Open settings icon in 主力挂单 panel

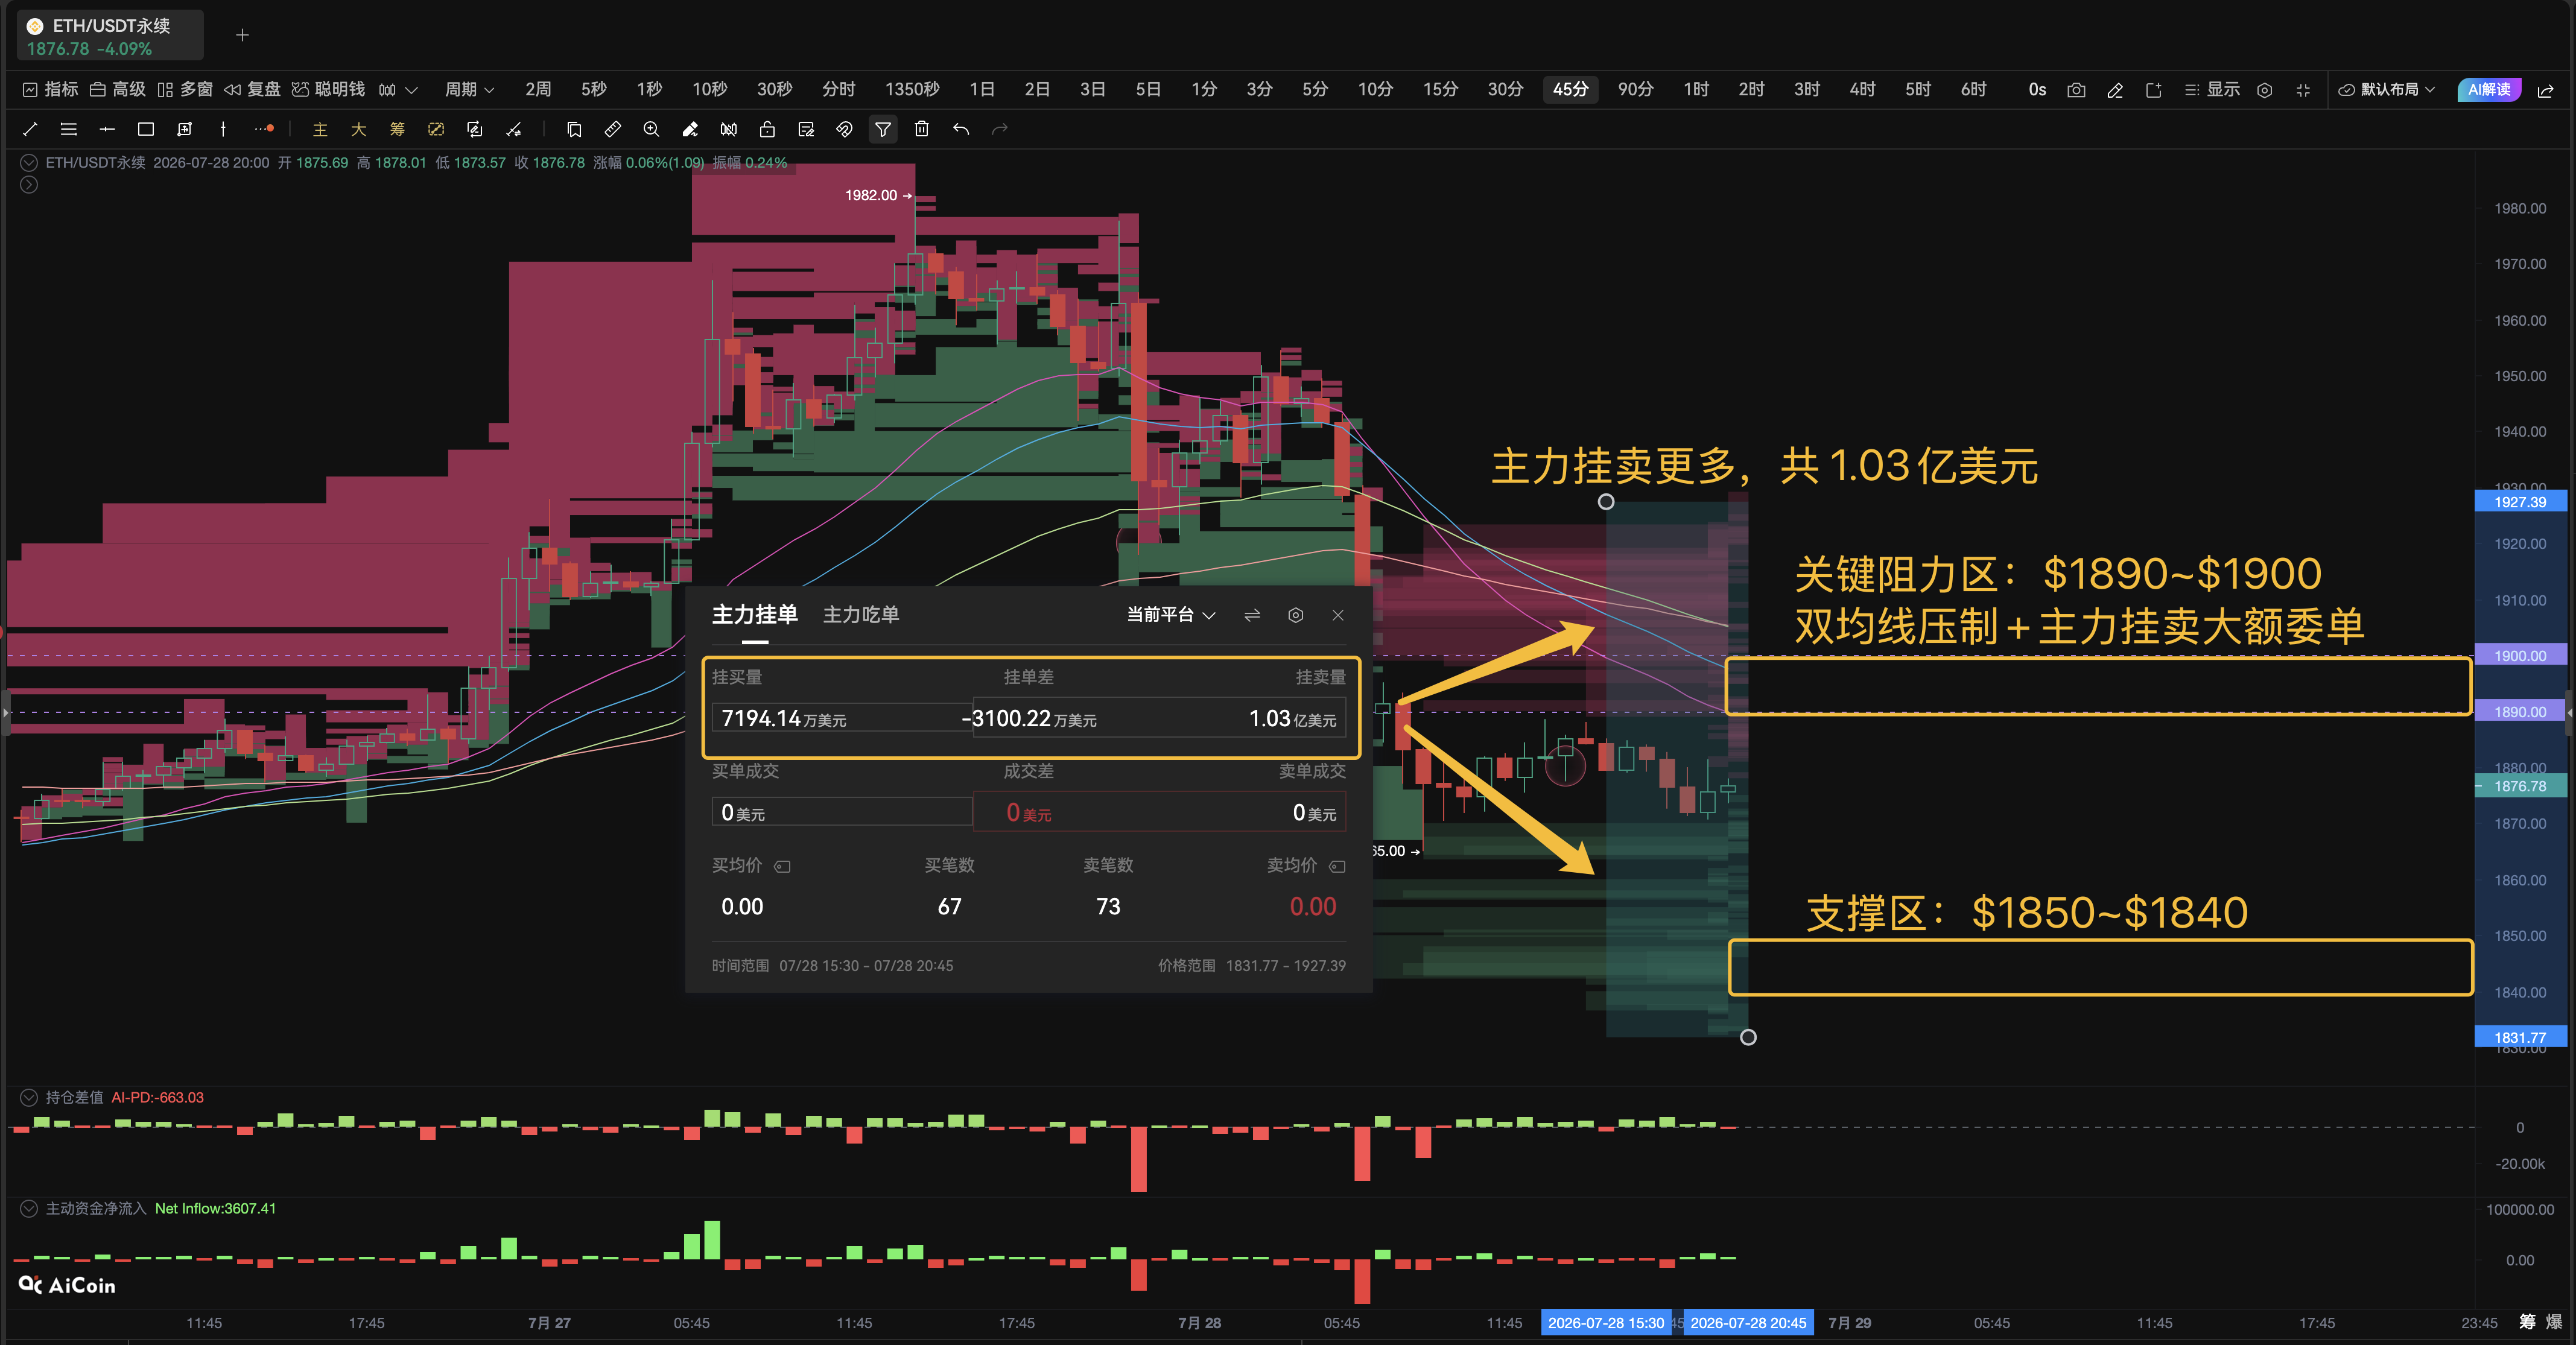click(x=1296, y=615)
